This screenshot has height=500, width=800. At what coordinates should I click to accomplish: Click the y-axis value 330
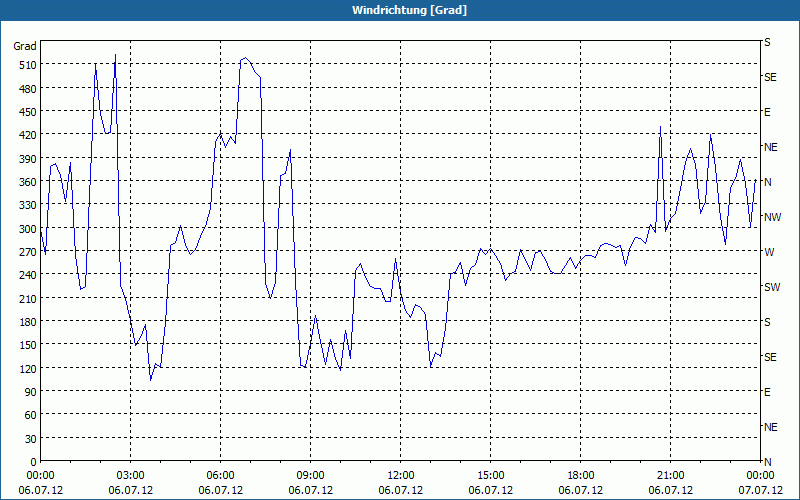coord(28,205)
